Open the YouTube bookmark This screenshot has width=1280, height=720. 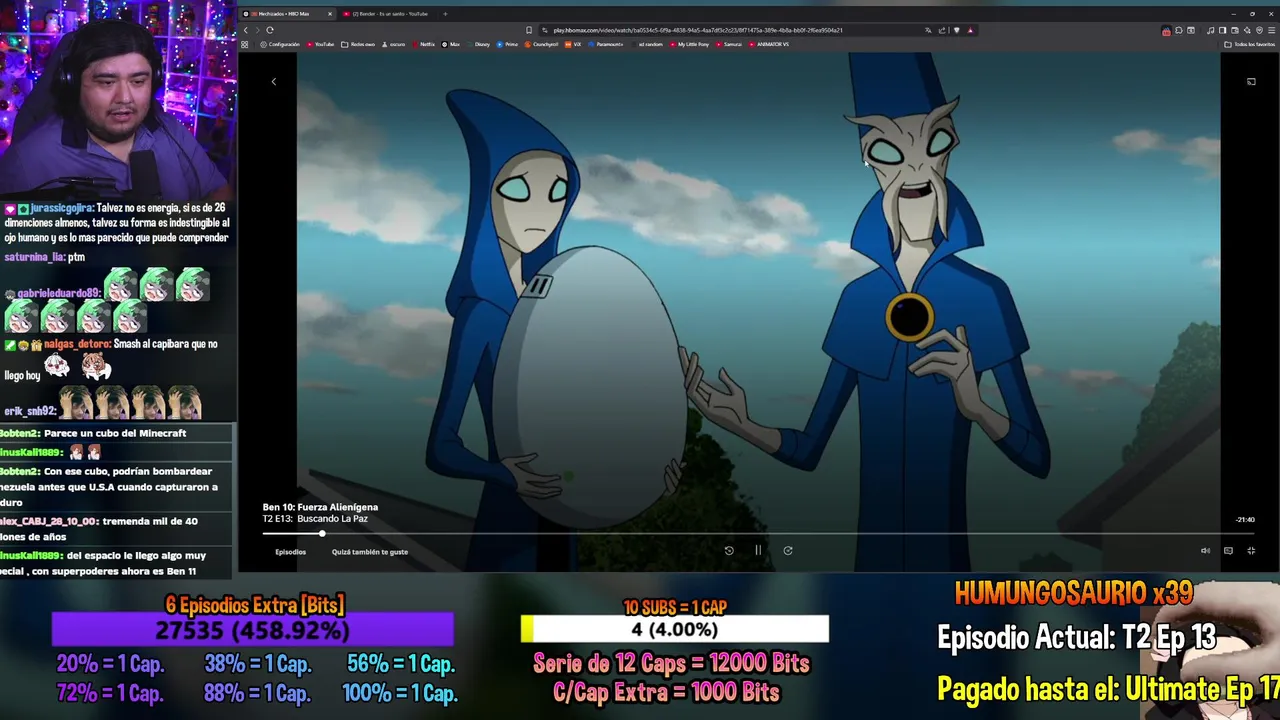[321, 44]
